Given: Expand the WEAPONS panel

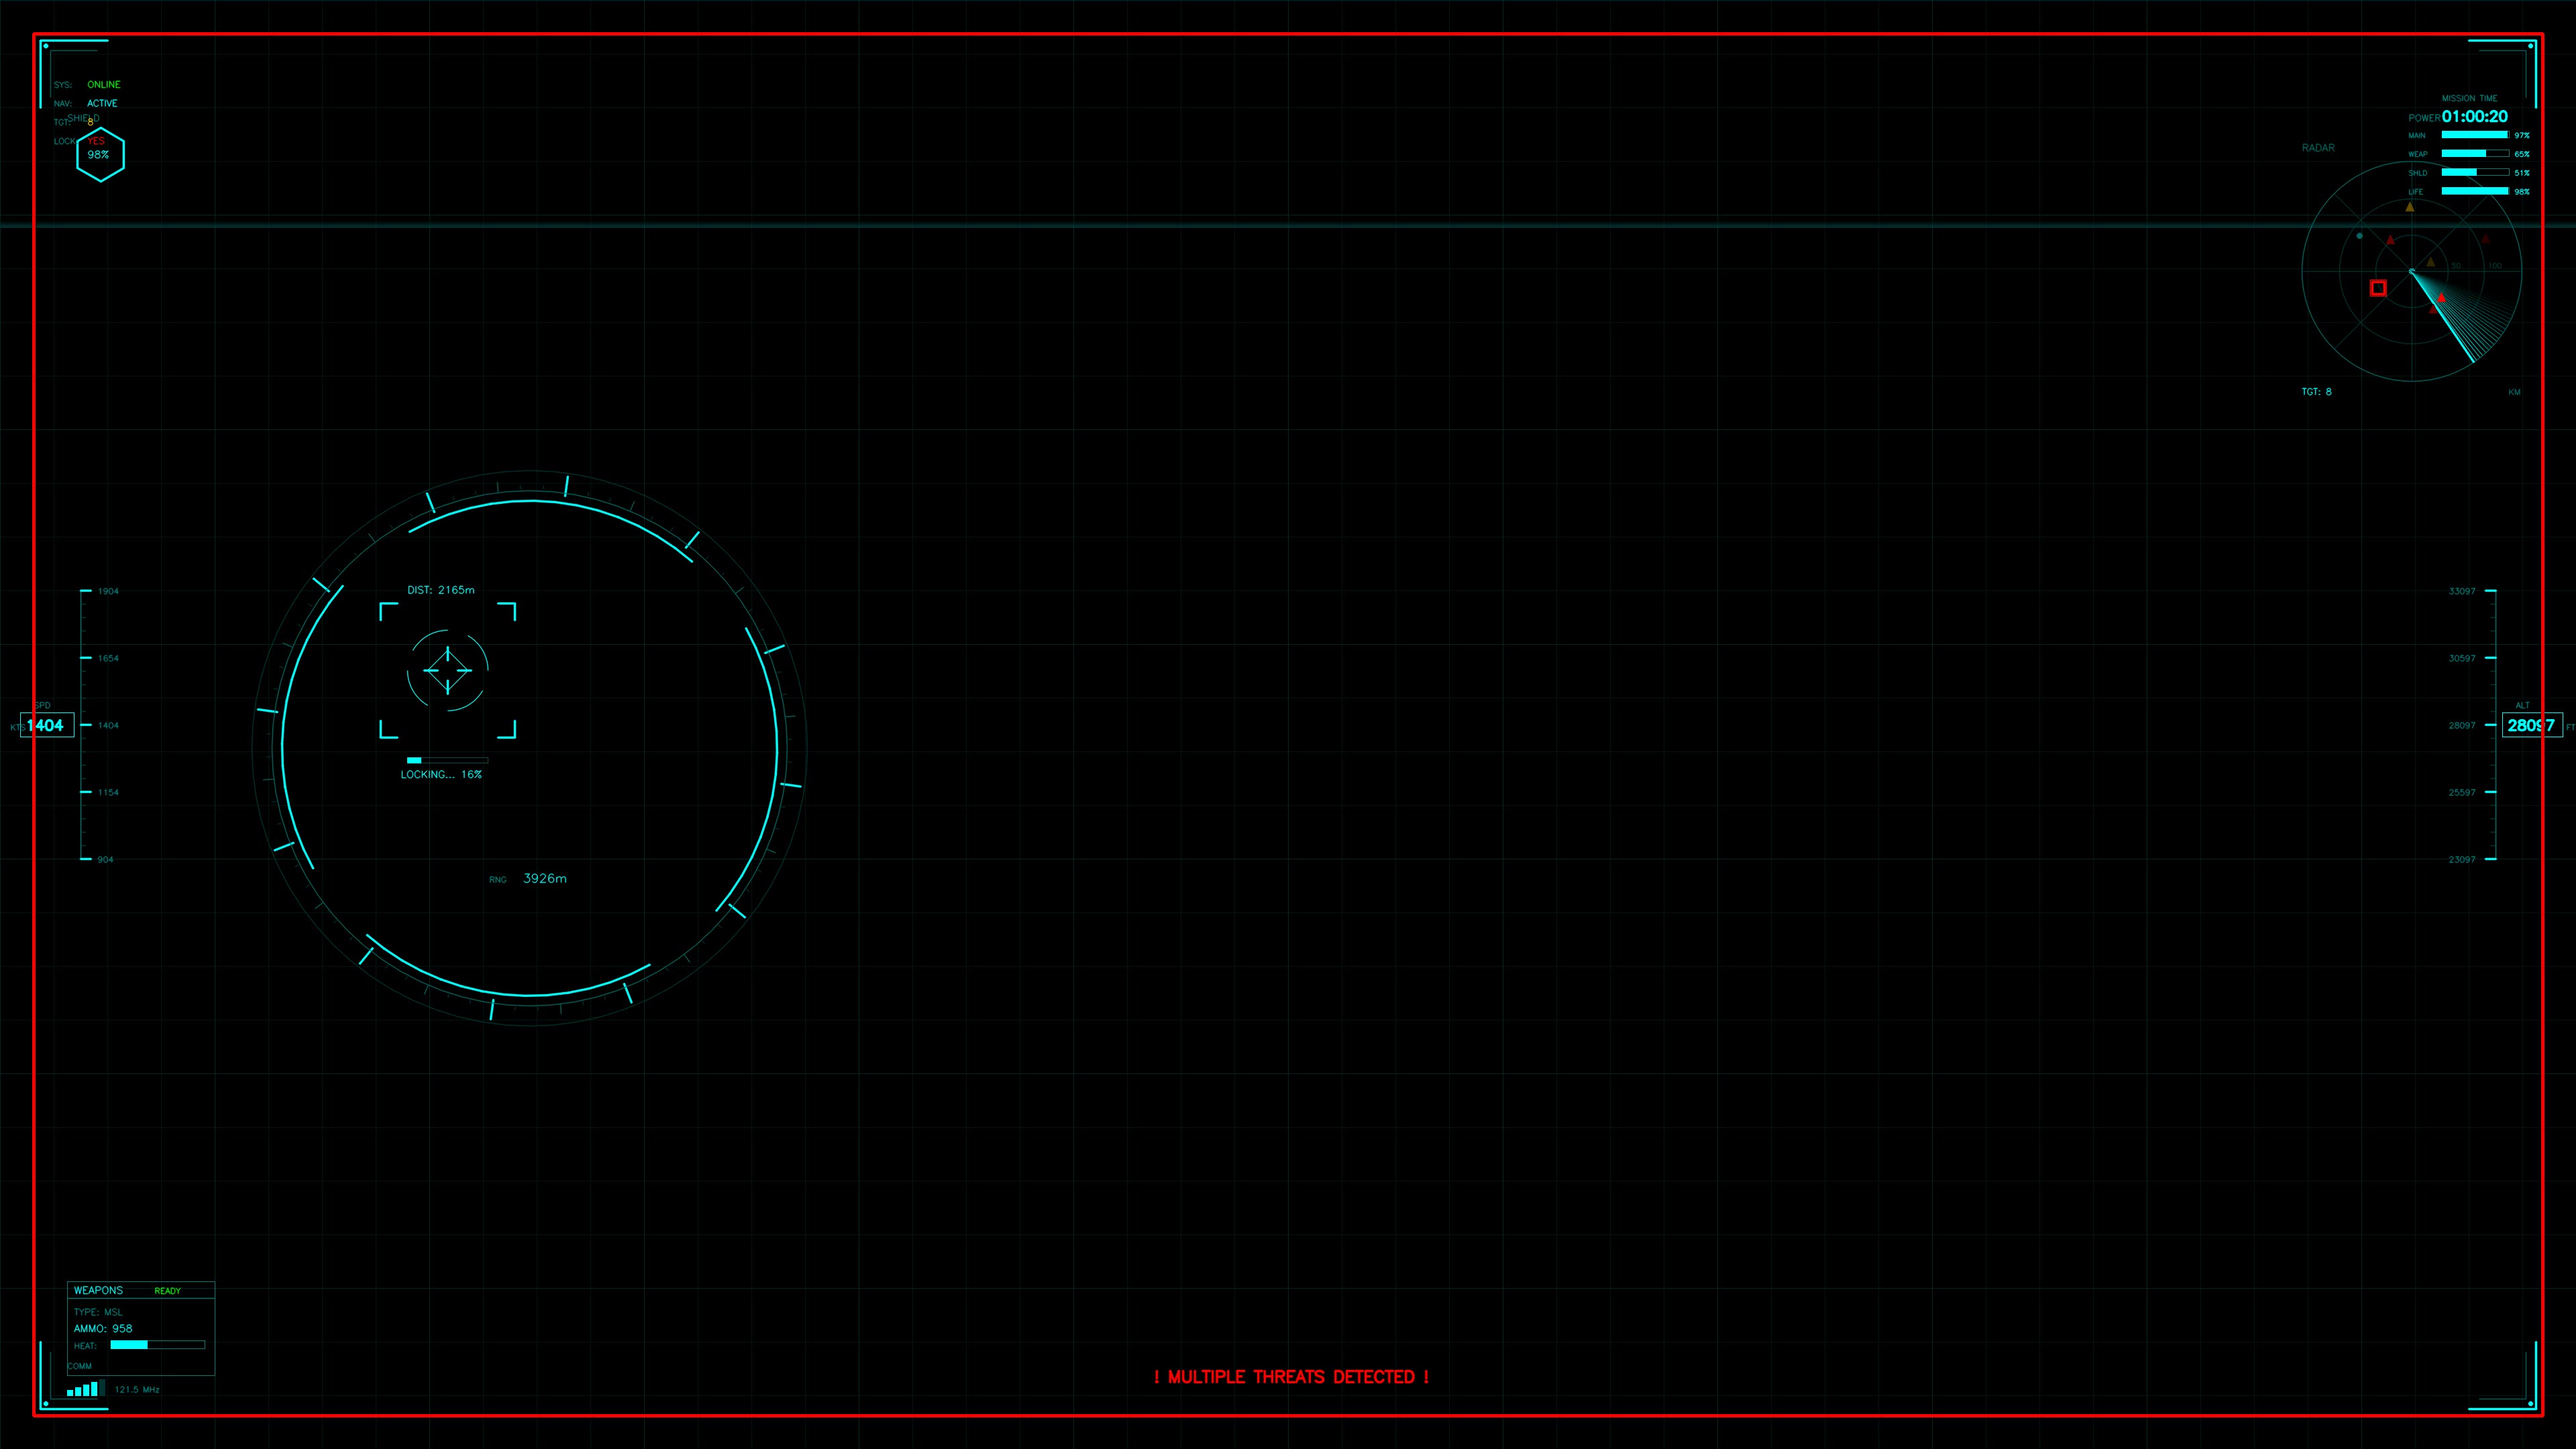Looking at the screenshot, I should (99, 1290).
